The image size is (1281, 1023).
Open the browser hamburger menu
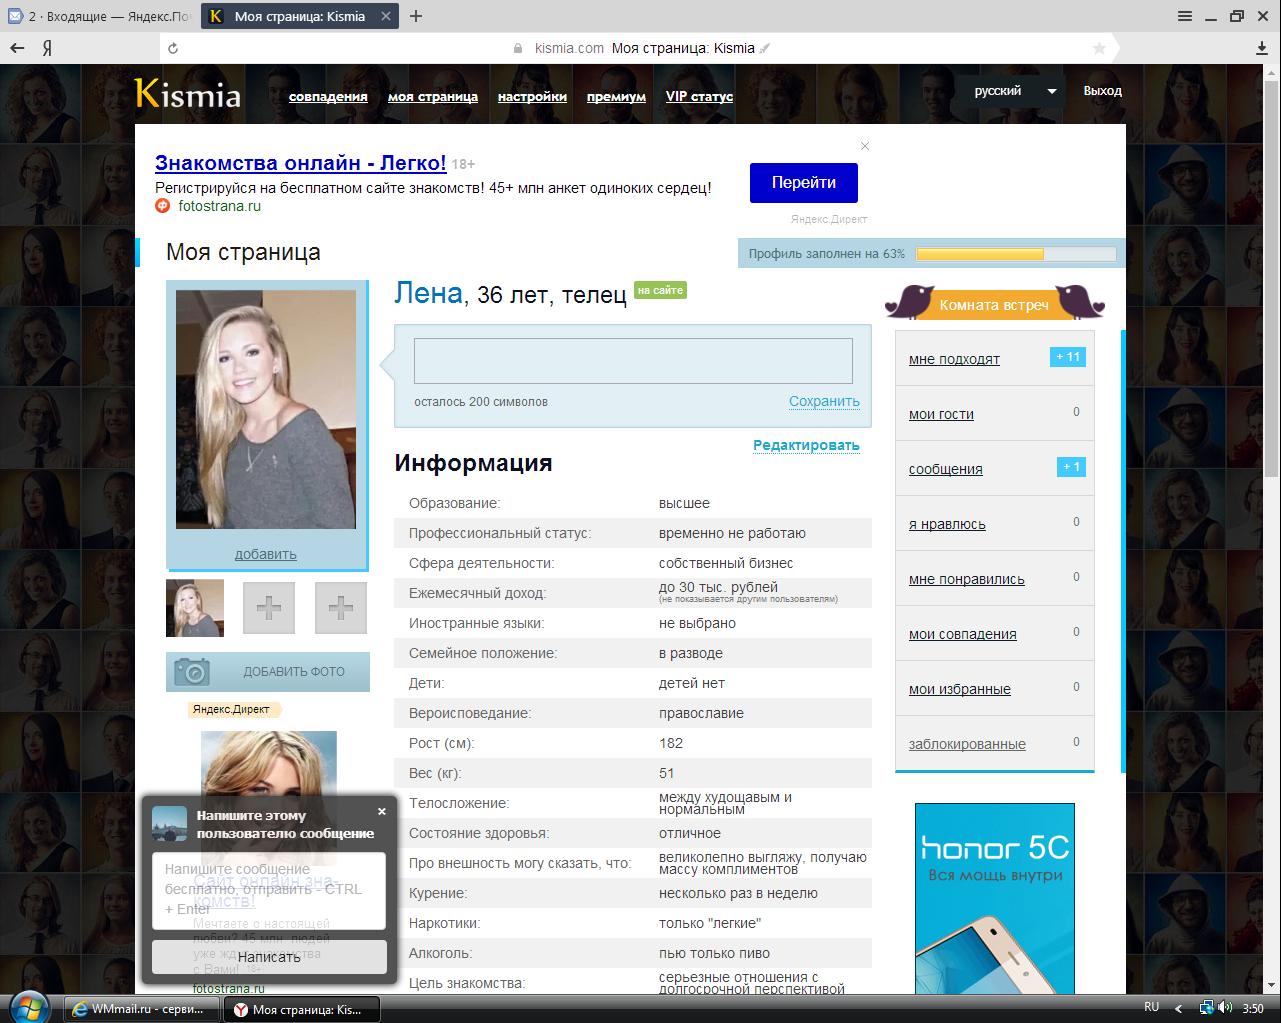(x=1185, y=16)
